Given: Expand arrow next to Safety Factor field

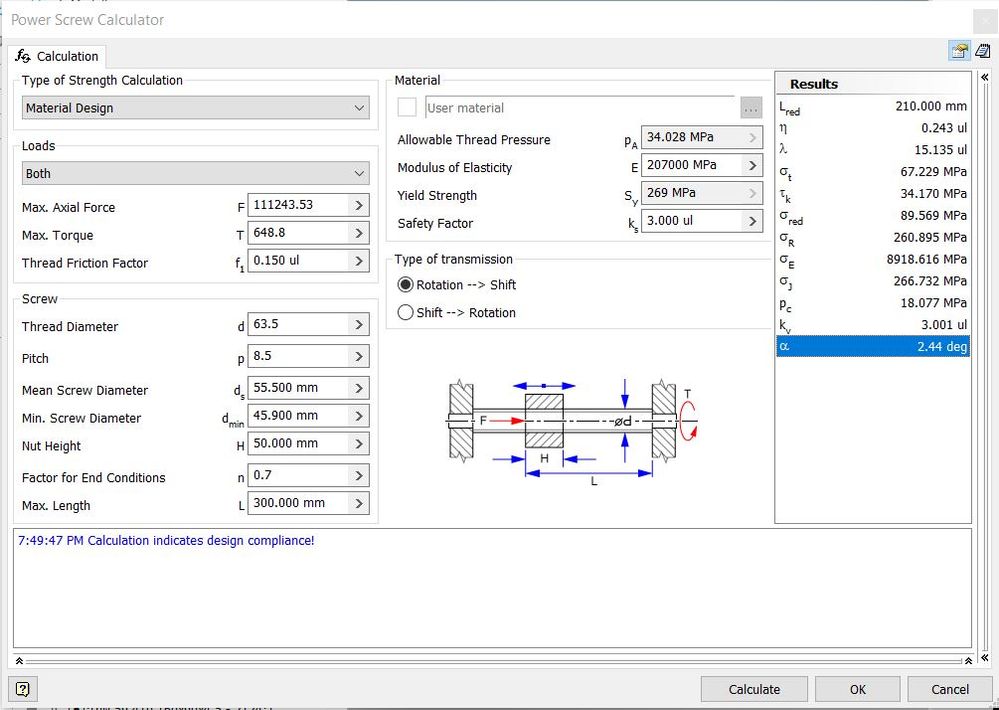Looking at the screenshot, I should pos(752,221).
